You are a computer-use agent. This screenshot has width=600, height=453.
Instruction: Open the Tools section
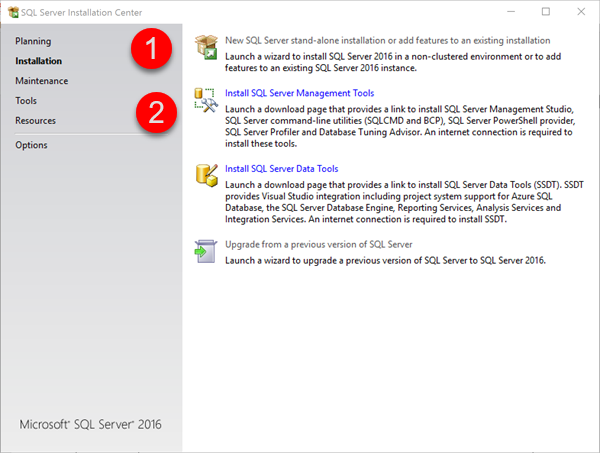point(26,101)
